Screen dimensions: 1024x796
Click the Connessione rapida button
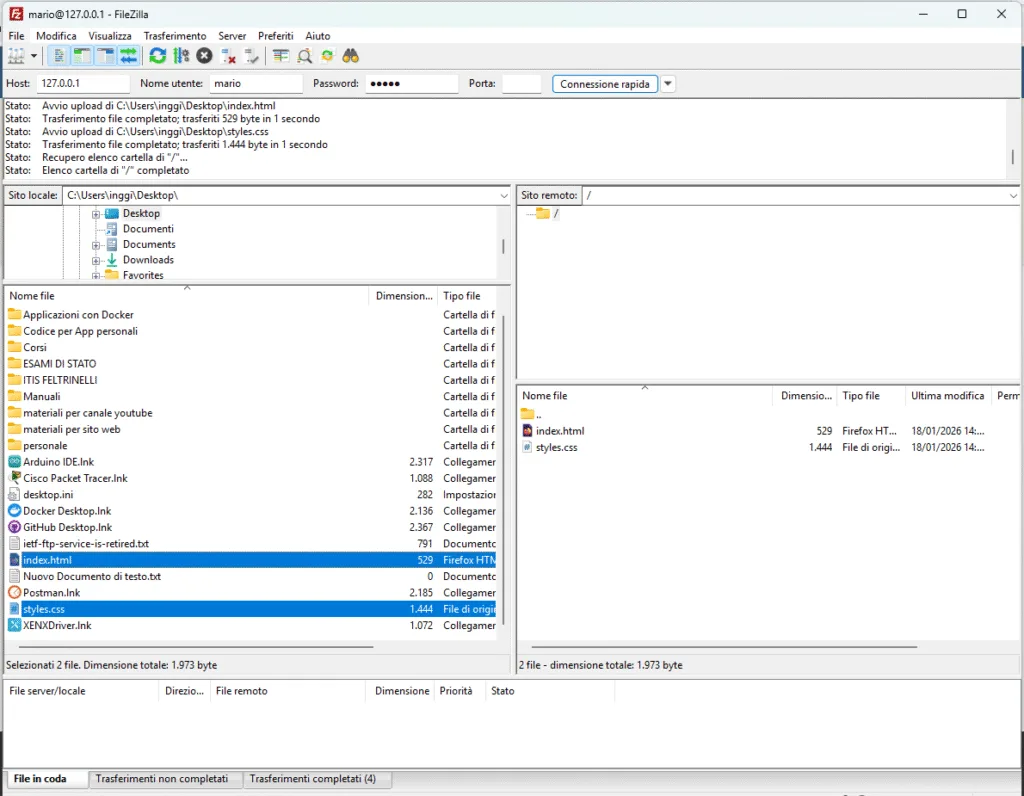click(x=605, y=84)
